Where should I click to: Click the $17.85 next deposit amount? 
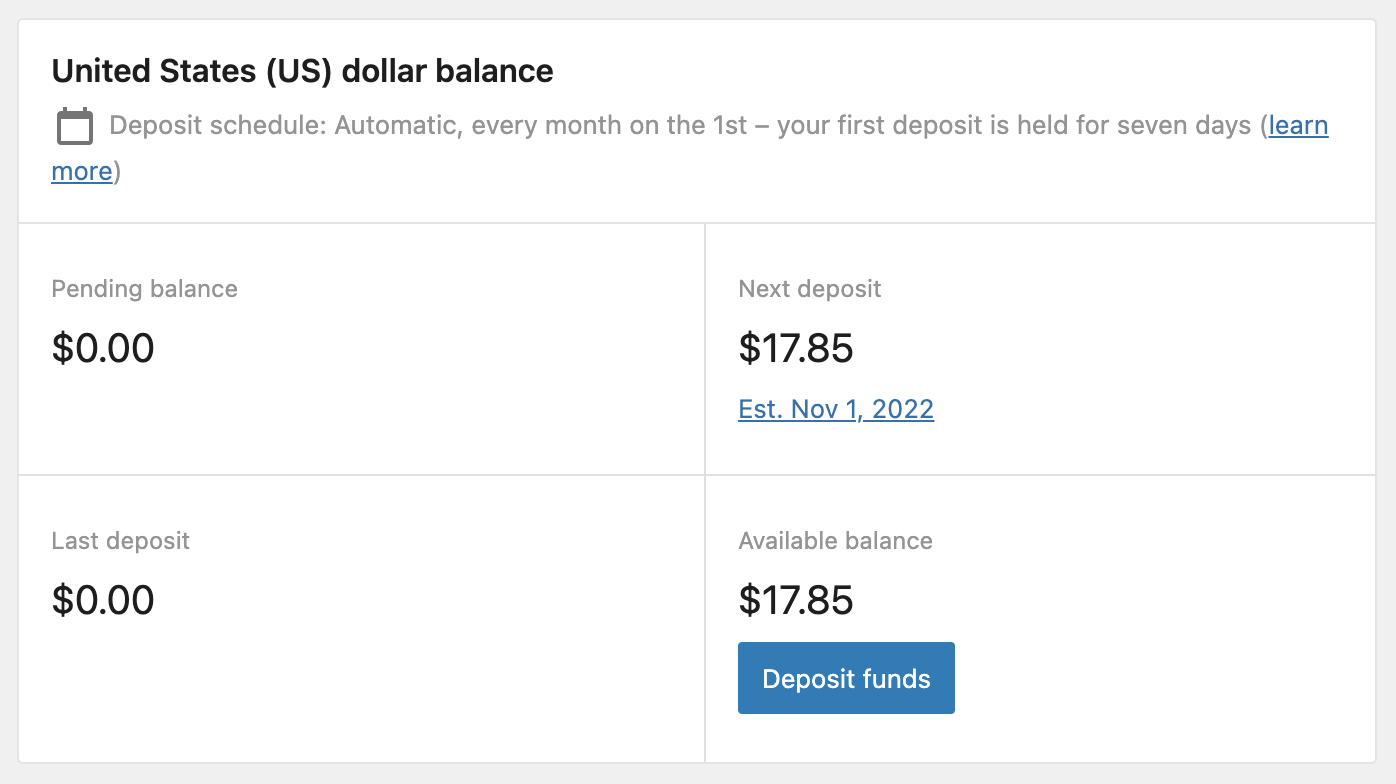(x=796, y=349)
